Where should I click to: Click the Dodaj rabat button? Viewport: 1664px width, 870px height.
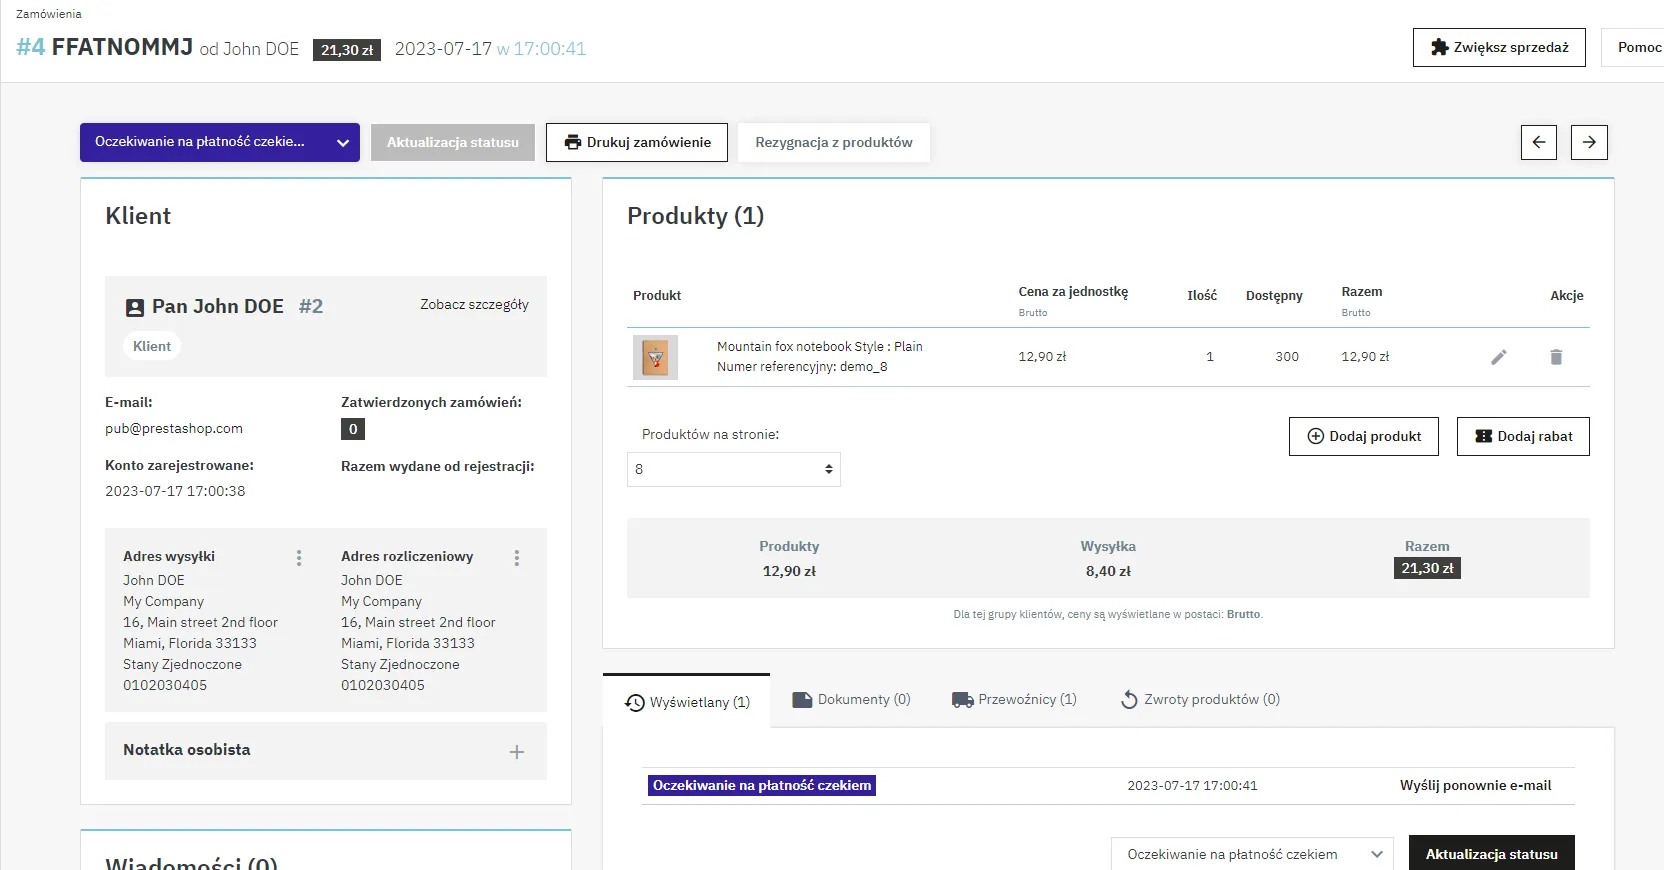tap(1523, 436)
